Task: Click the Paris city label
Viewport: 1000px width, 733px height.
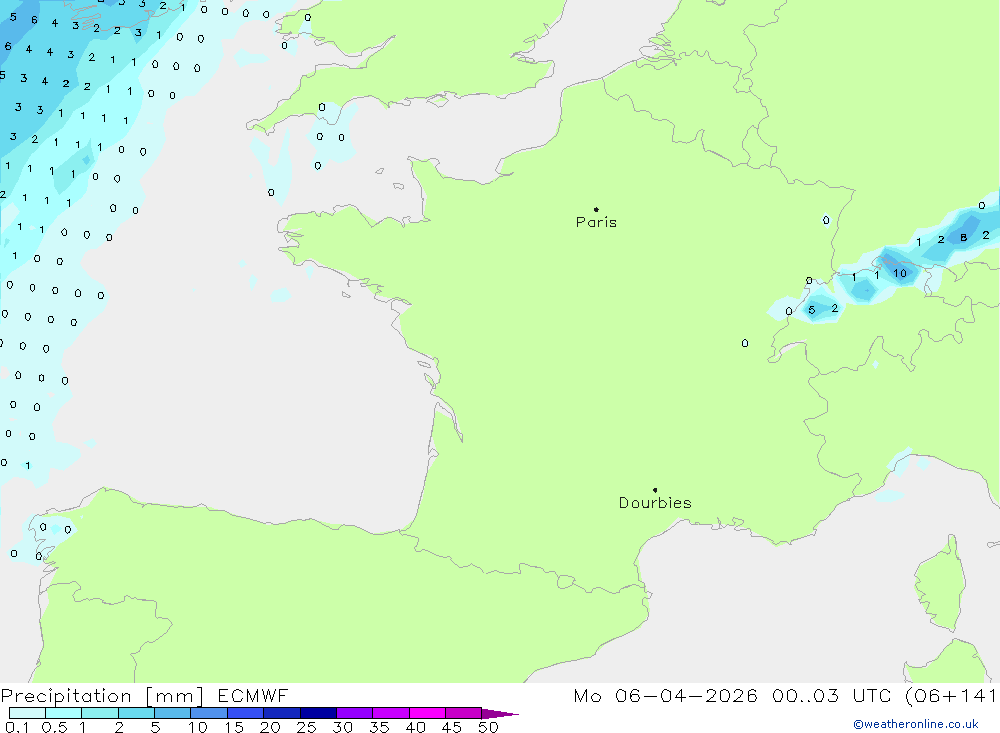Action: (x=596, y=222)
